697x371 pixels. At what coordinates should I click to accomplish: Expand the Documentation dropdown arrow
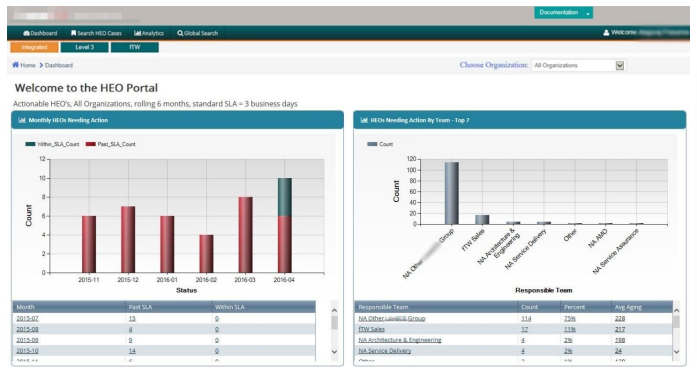(588, 13)
